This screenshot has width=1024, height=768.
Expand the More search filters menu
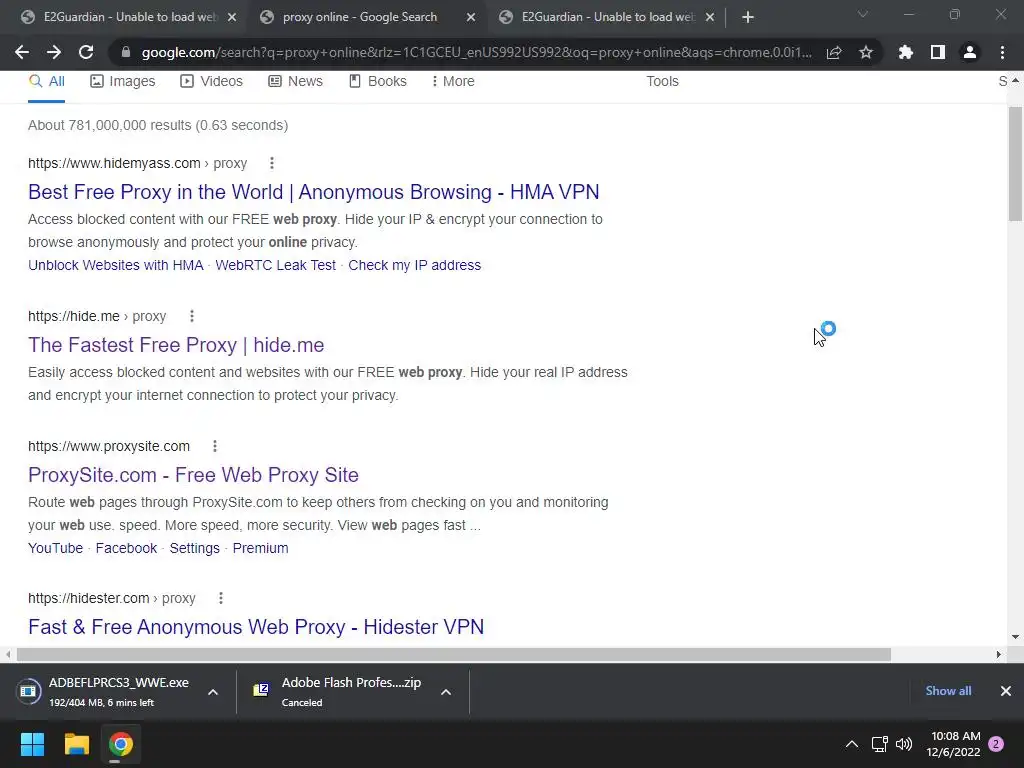pos(453,81)
